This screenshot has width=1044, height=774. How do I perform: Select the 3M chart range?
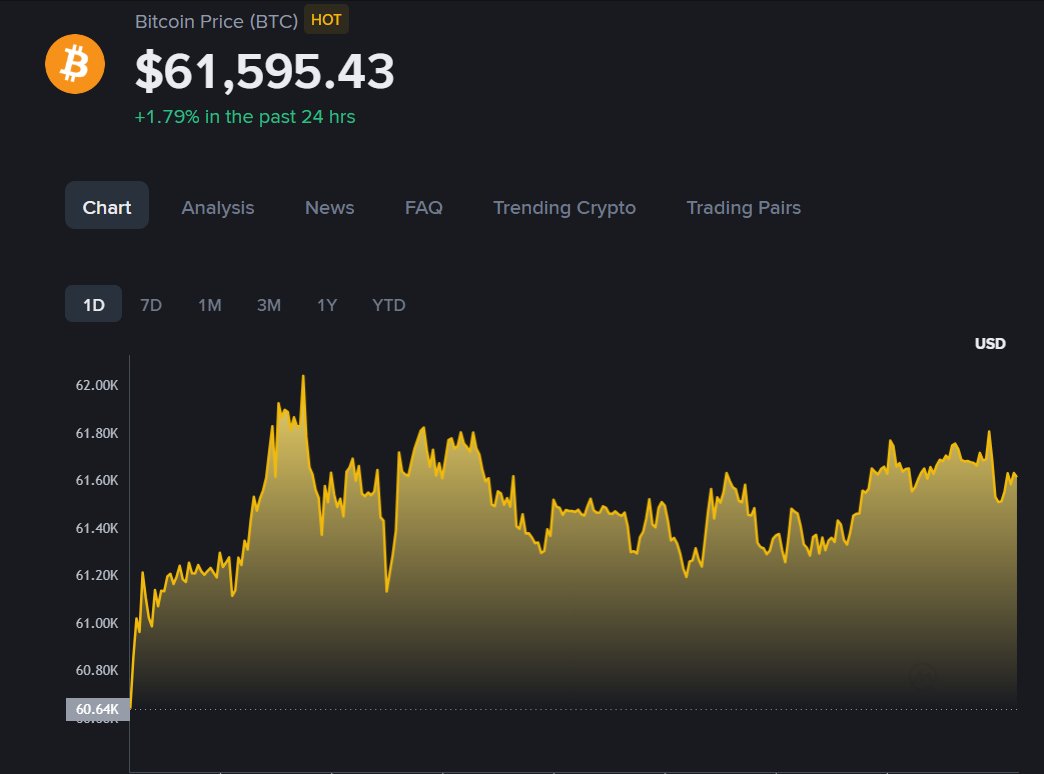[x=269, y=305]
